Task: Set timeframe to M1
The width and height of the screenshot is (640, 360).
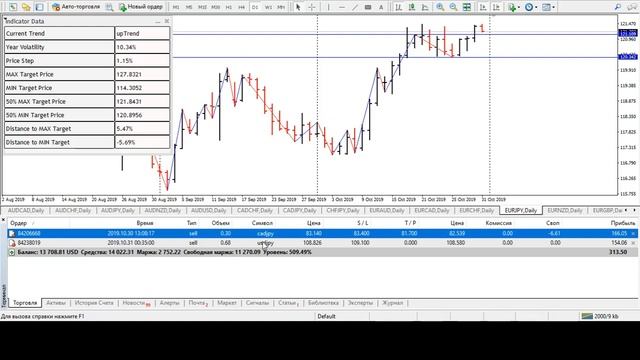Action: coord(176,7)
